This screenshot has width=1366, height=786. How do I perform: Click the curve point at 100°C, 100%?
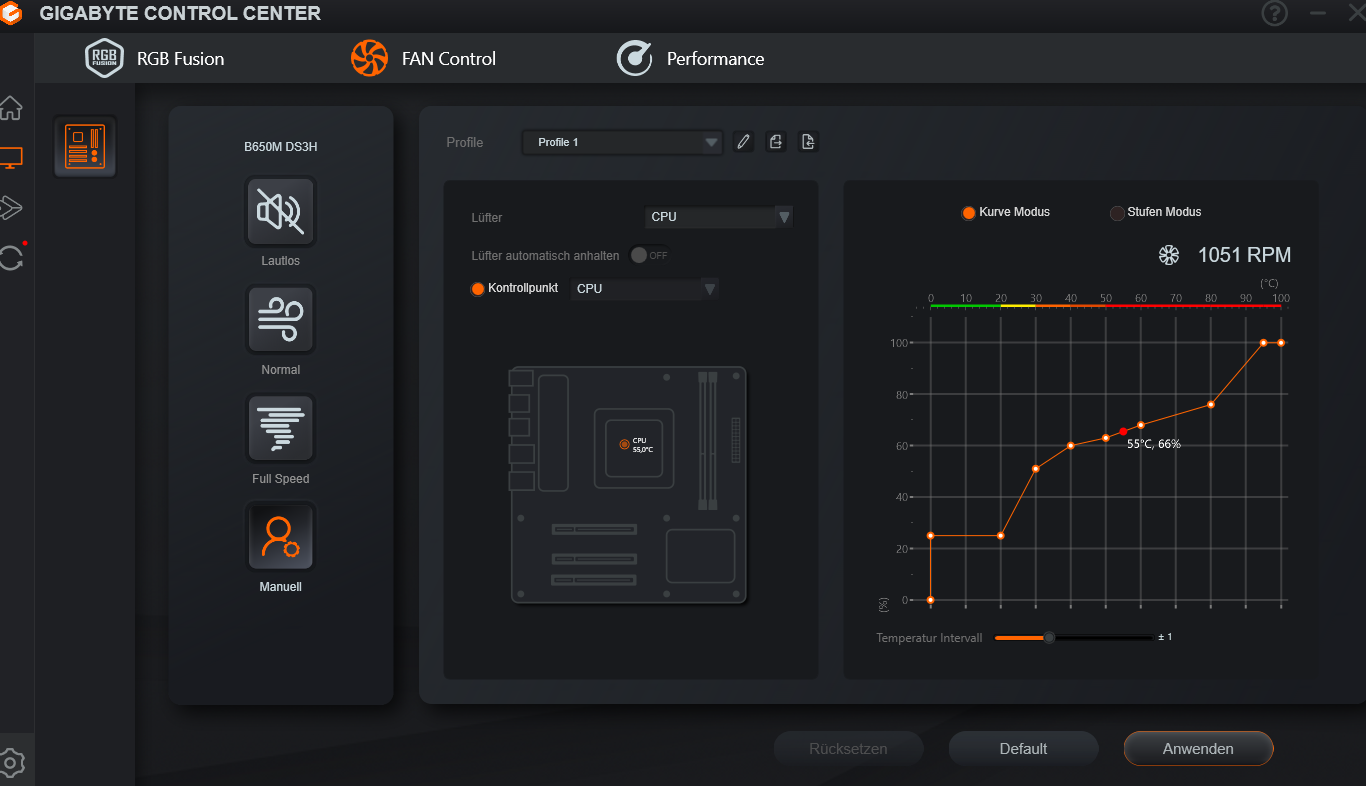1281,343
